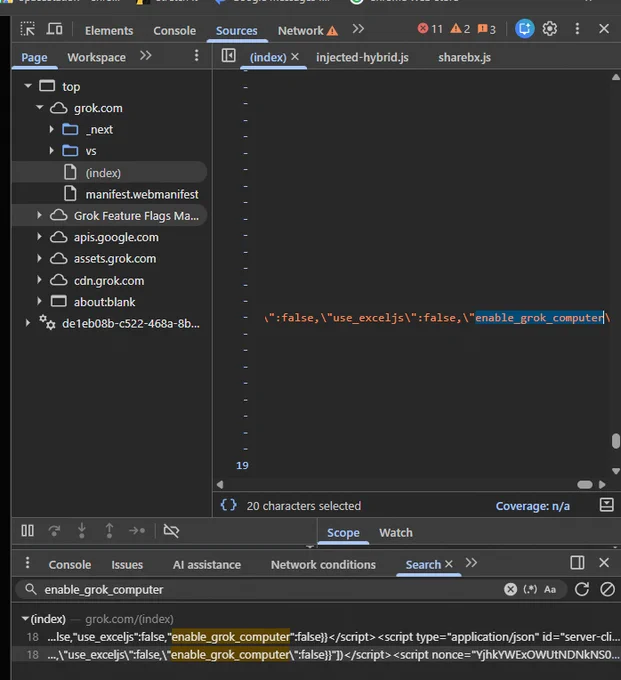Expand the apis.google.com node
621x680 pixels.
(x=39, y=237)
